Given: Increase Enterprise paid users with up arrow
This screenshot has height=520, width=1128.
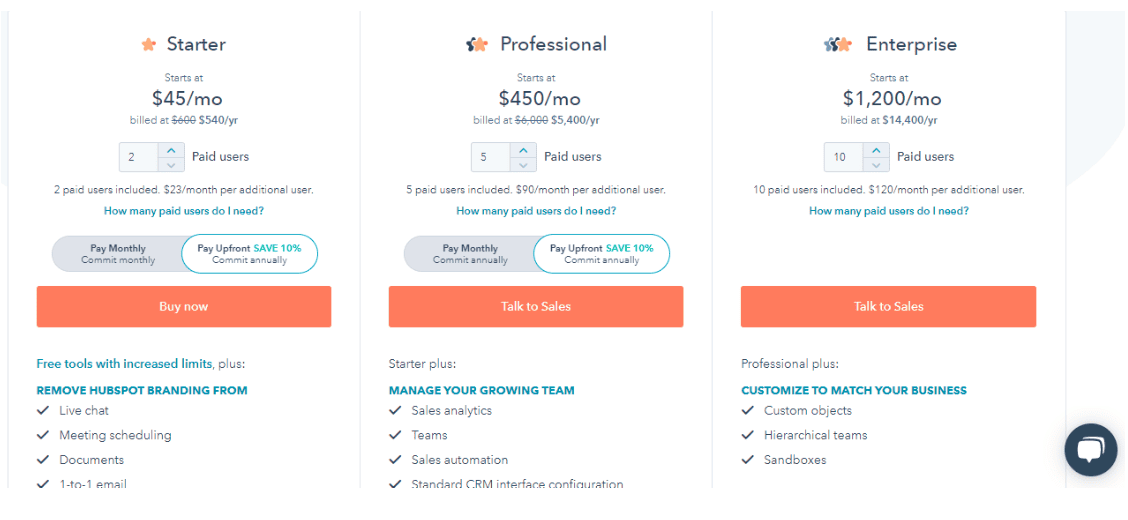Looking at the screenshot, I should [875, 150].
